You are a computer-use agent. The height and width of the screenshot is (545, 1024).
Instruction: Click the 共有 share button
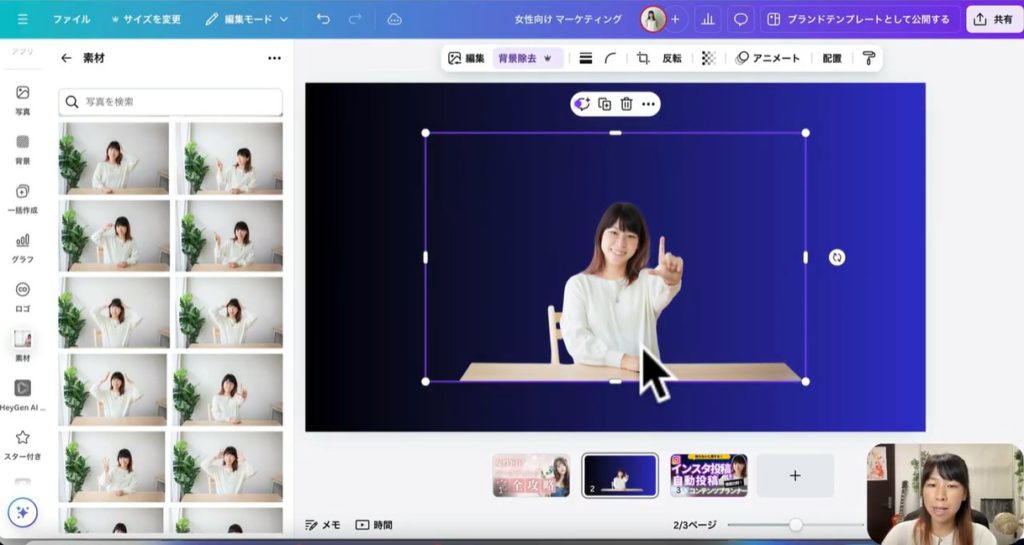click(x=993, y=19)
